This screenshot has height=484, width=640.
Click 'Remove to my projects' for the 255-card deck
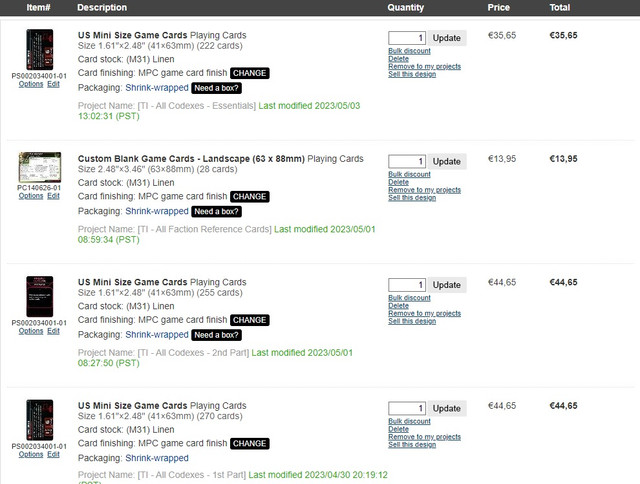click(x=424, y=313)
